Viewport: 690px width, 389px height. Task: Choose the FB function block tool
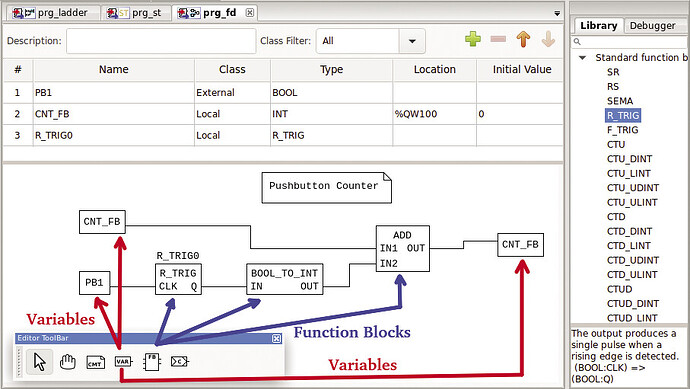click(x=151, y=362)
